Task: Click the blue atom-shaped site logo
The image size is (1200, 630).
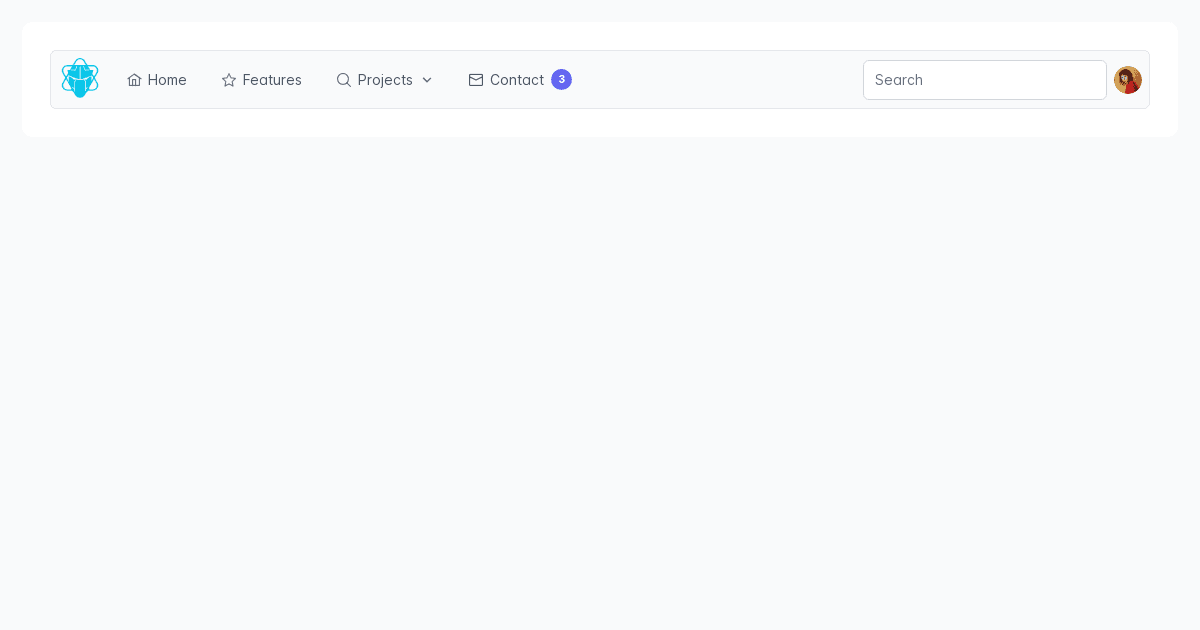Action: tap(80, 78)
